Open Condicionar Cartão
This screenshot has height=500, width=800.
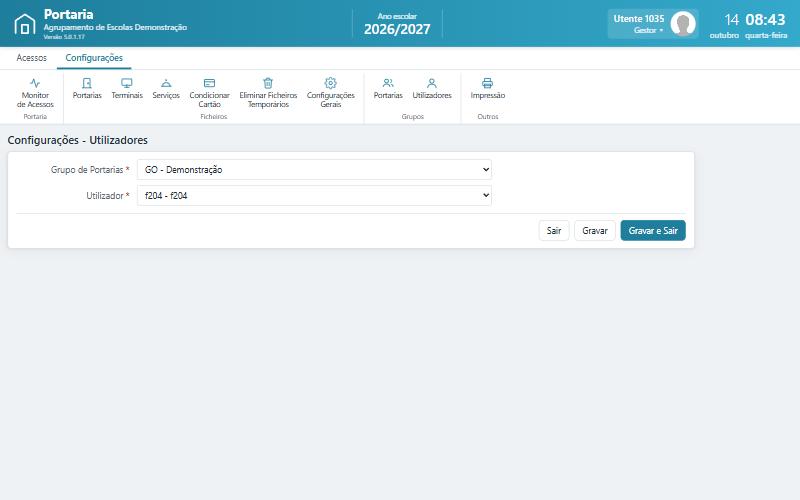(x=209, y=93)
